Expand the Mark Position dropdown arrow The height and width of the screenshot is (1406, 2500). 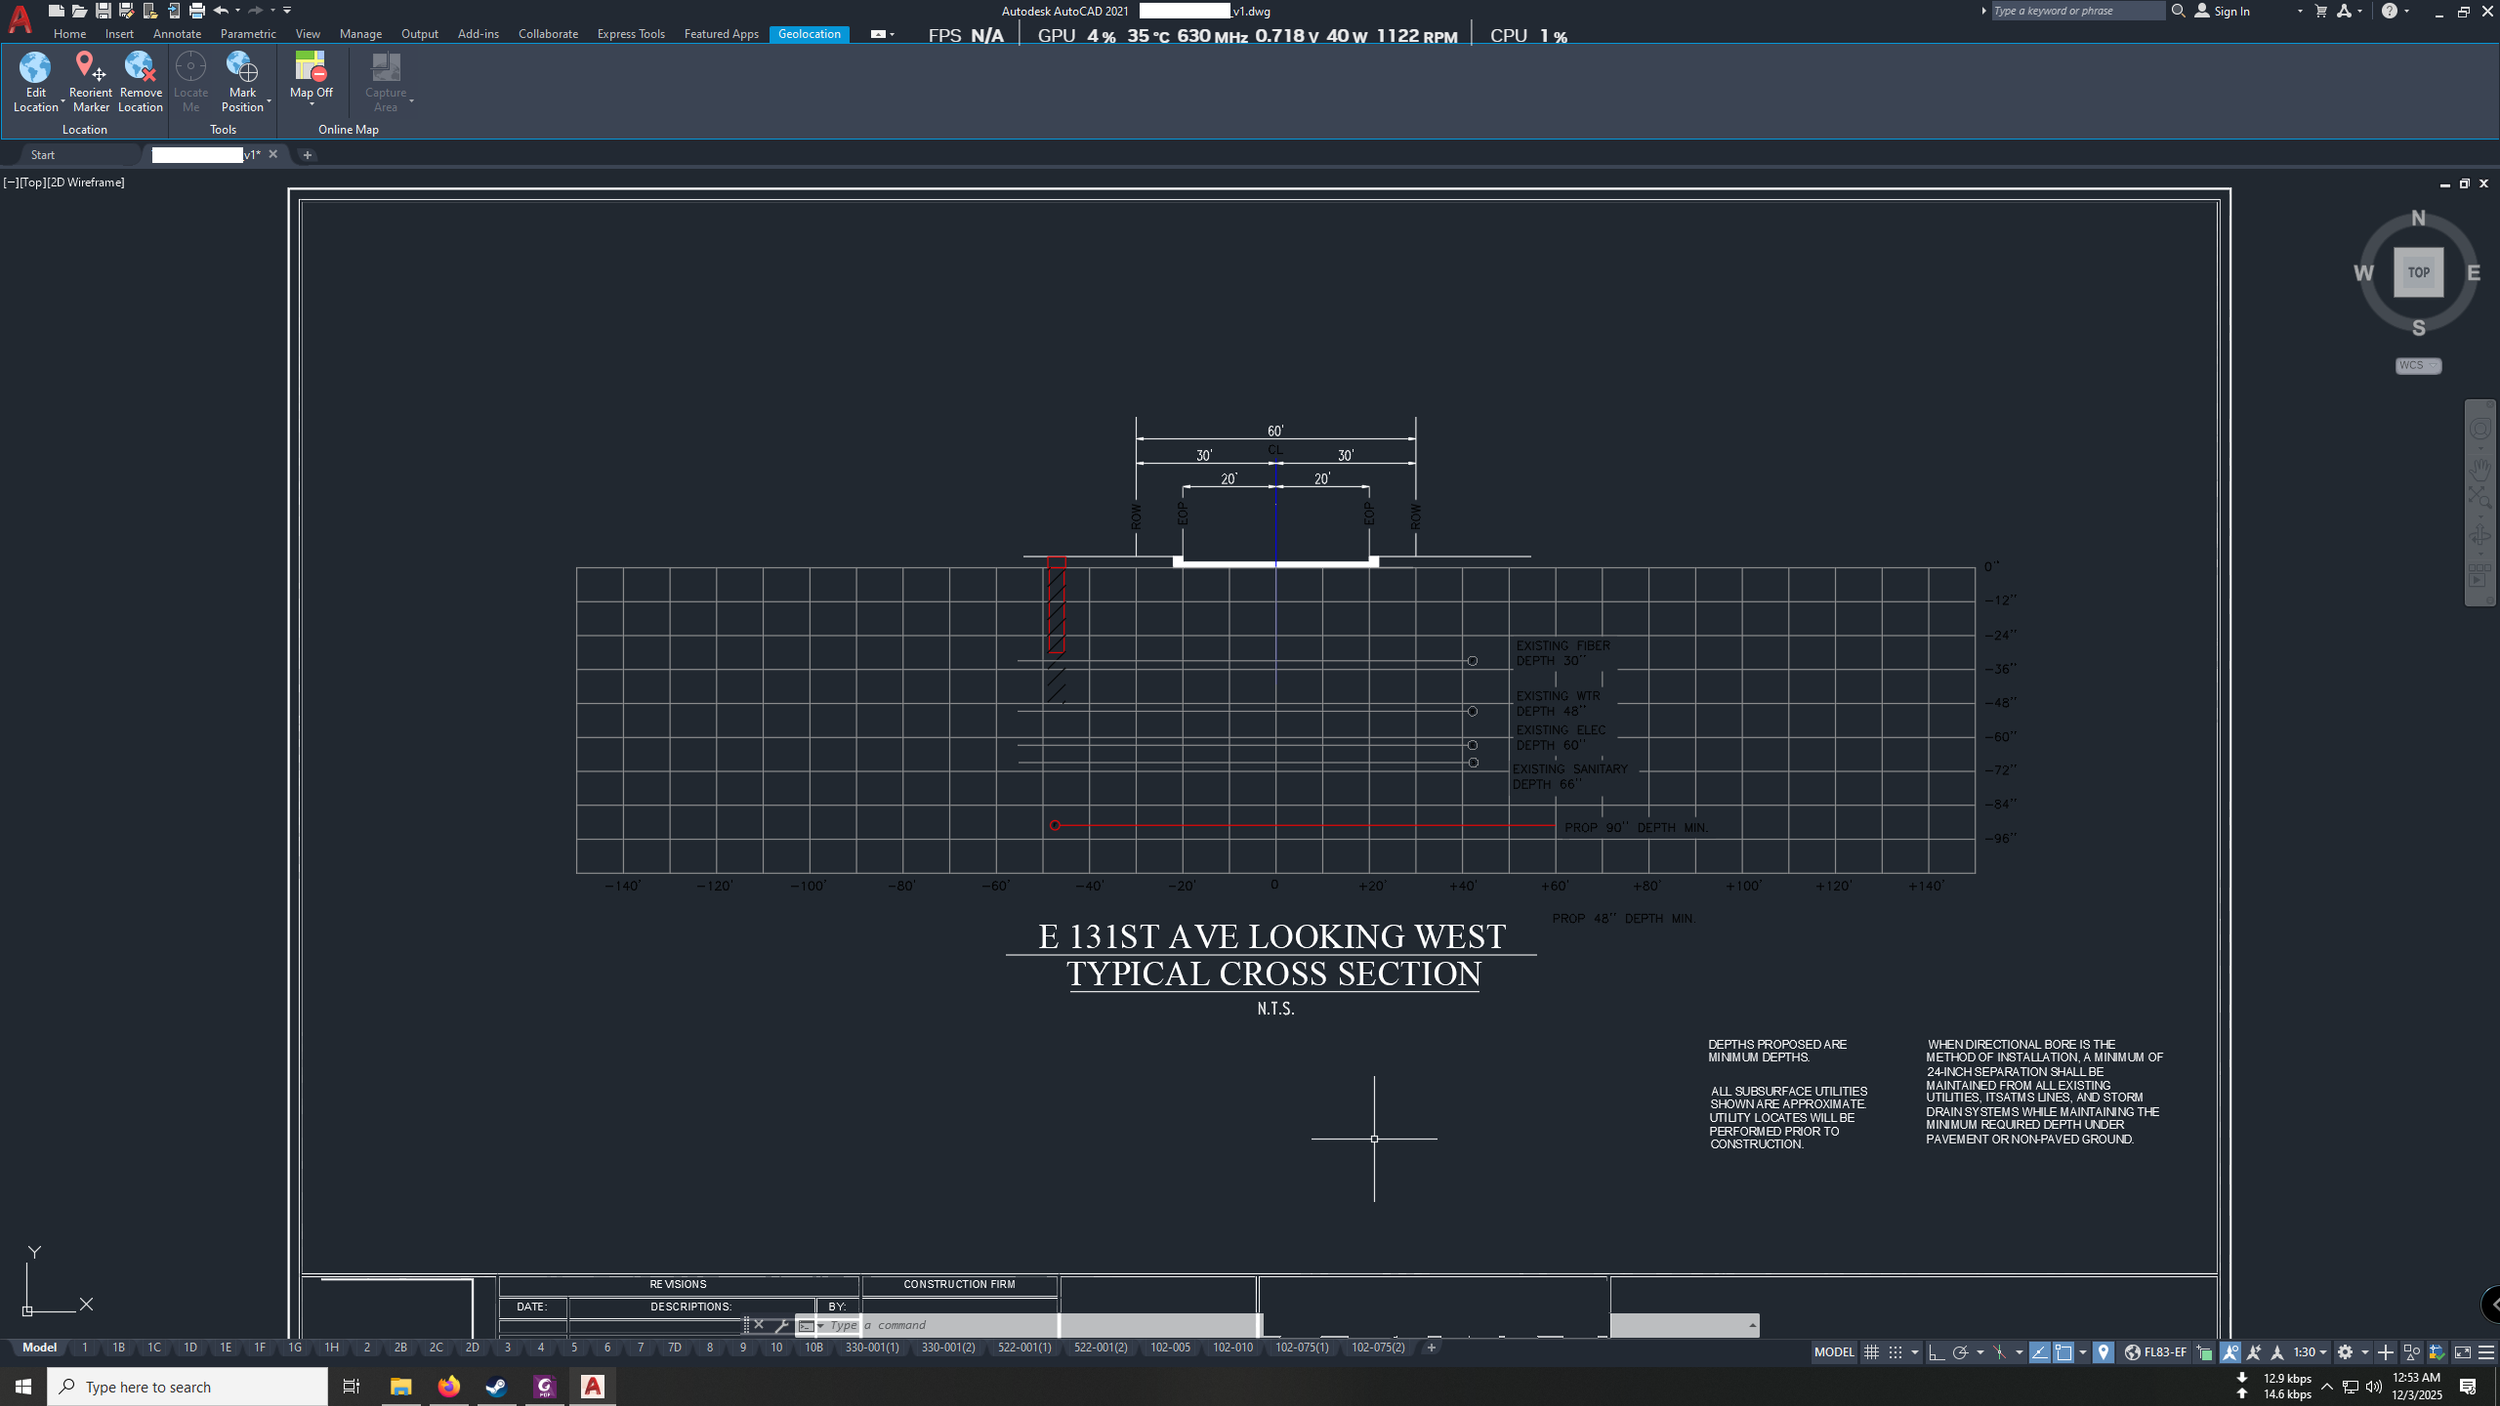coord(268,101)
